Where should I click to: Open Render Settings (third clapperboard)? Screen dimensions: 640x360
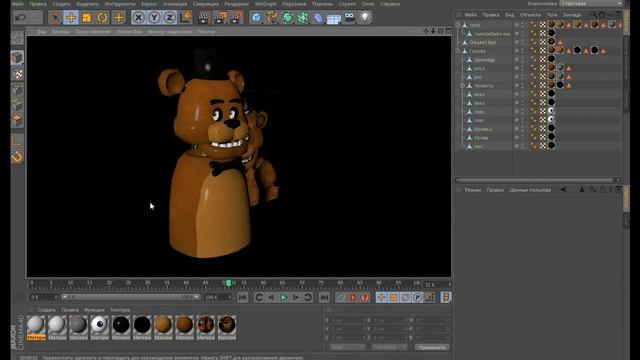point(236,18)
